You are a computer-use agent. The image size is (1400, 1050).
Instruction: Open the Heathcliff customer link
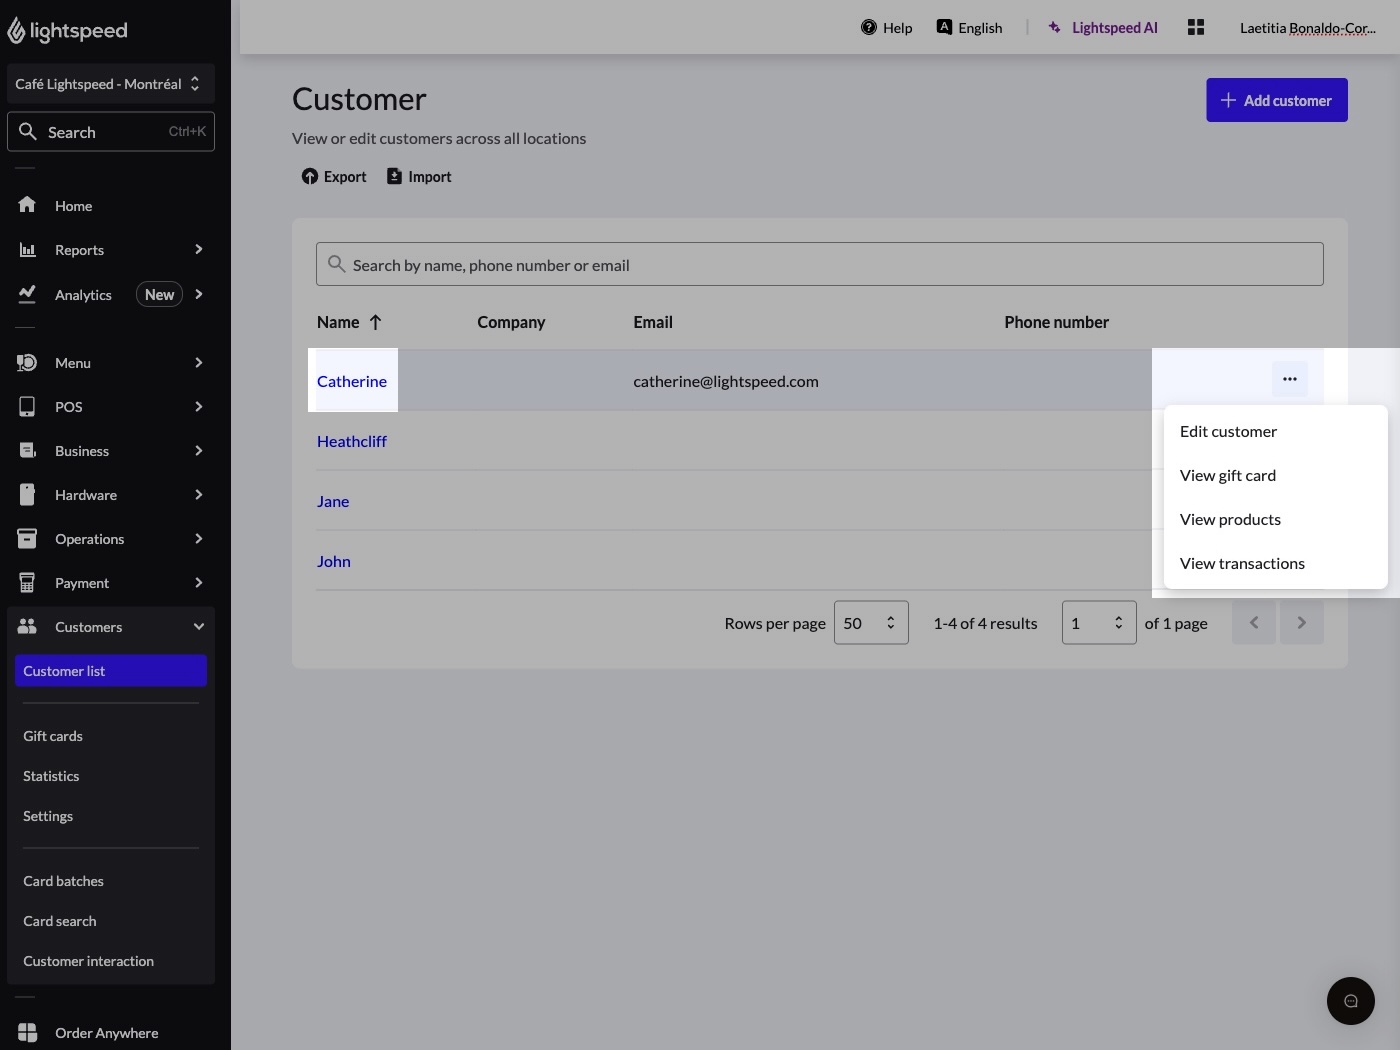coord(352,441)
